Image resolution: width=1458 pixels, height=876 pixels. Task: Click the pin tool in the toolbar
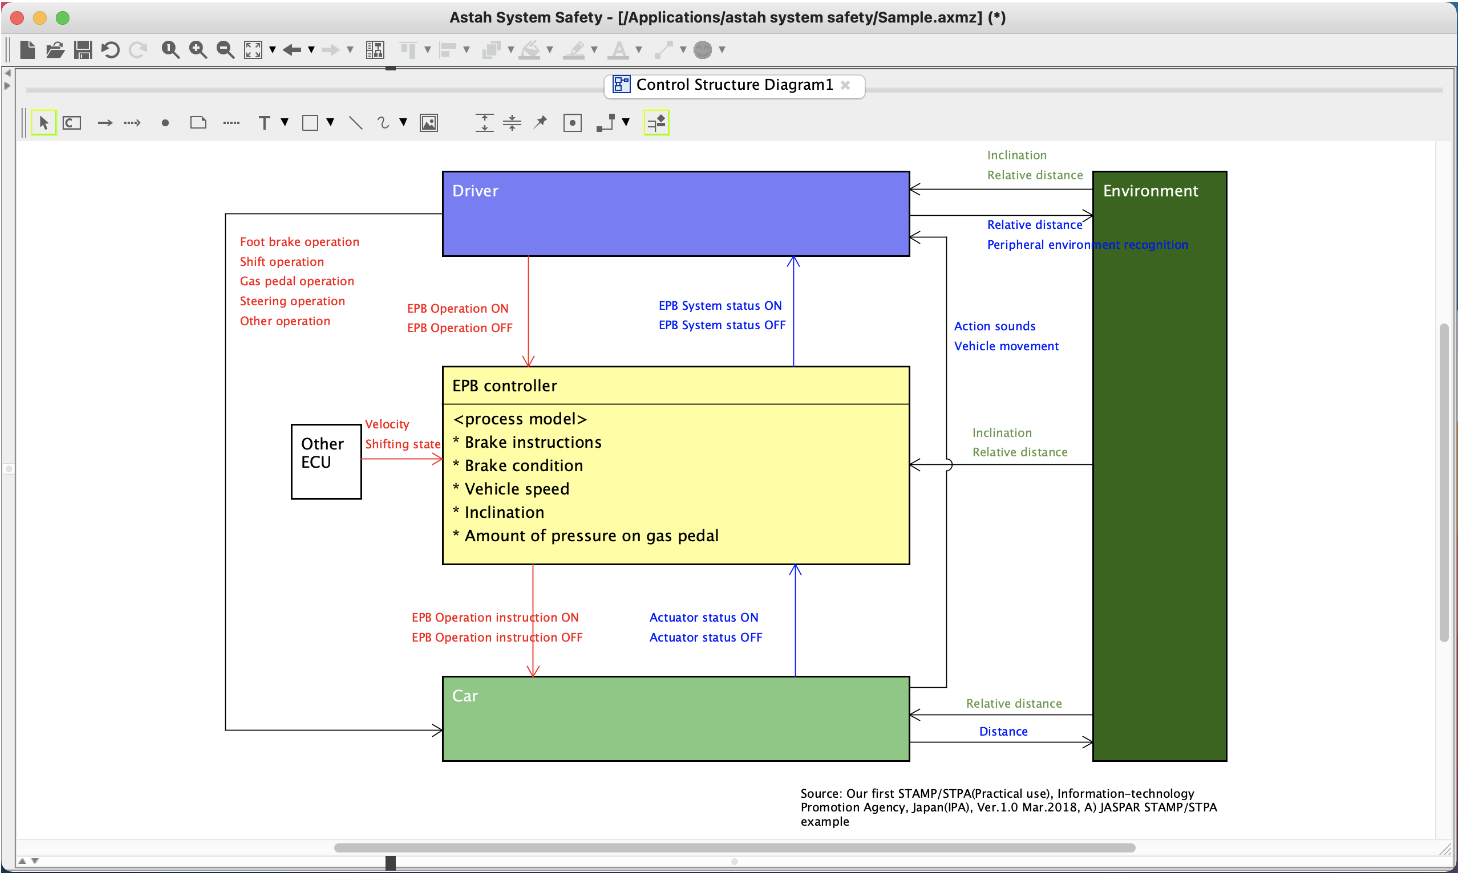tap(539, 122)
